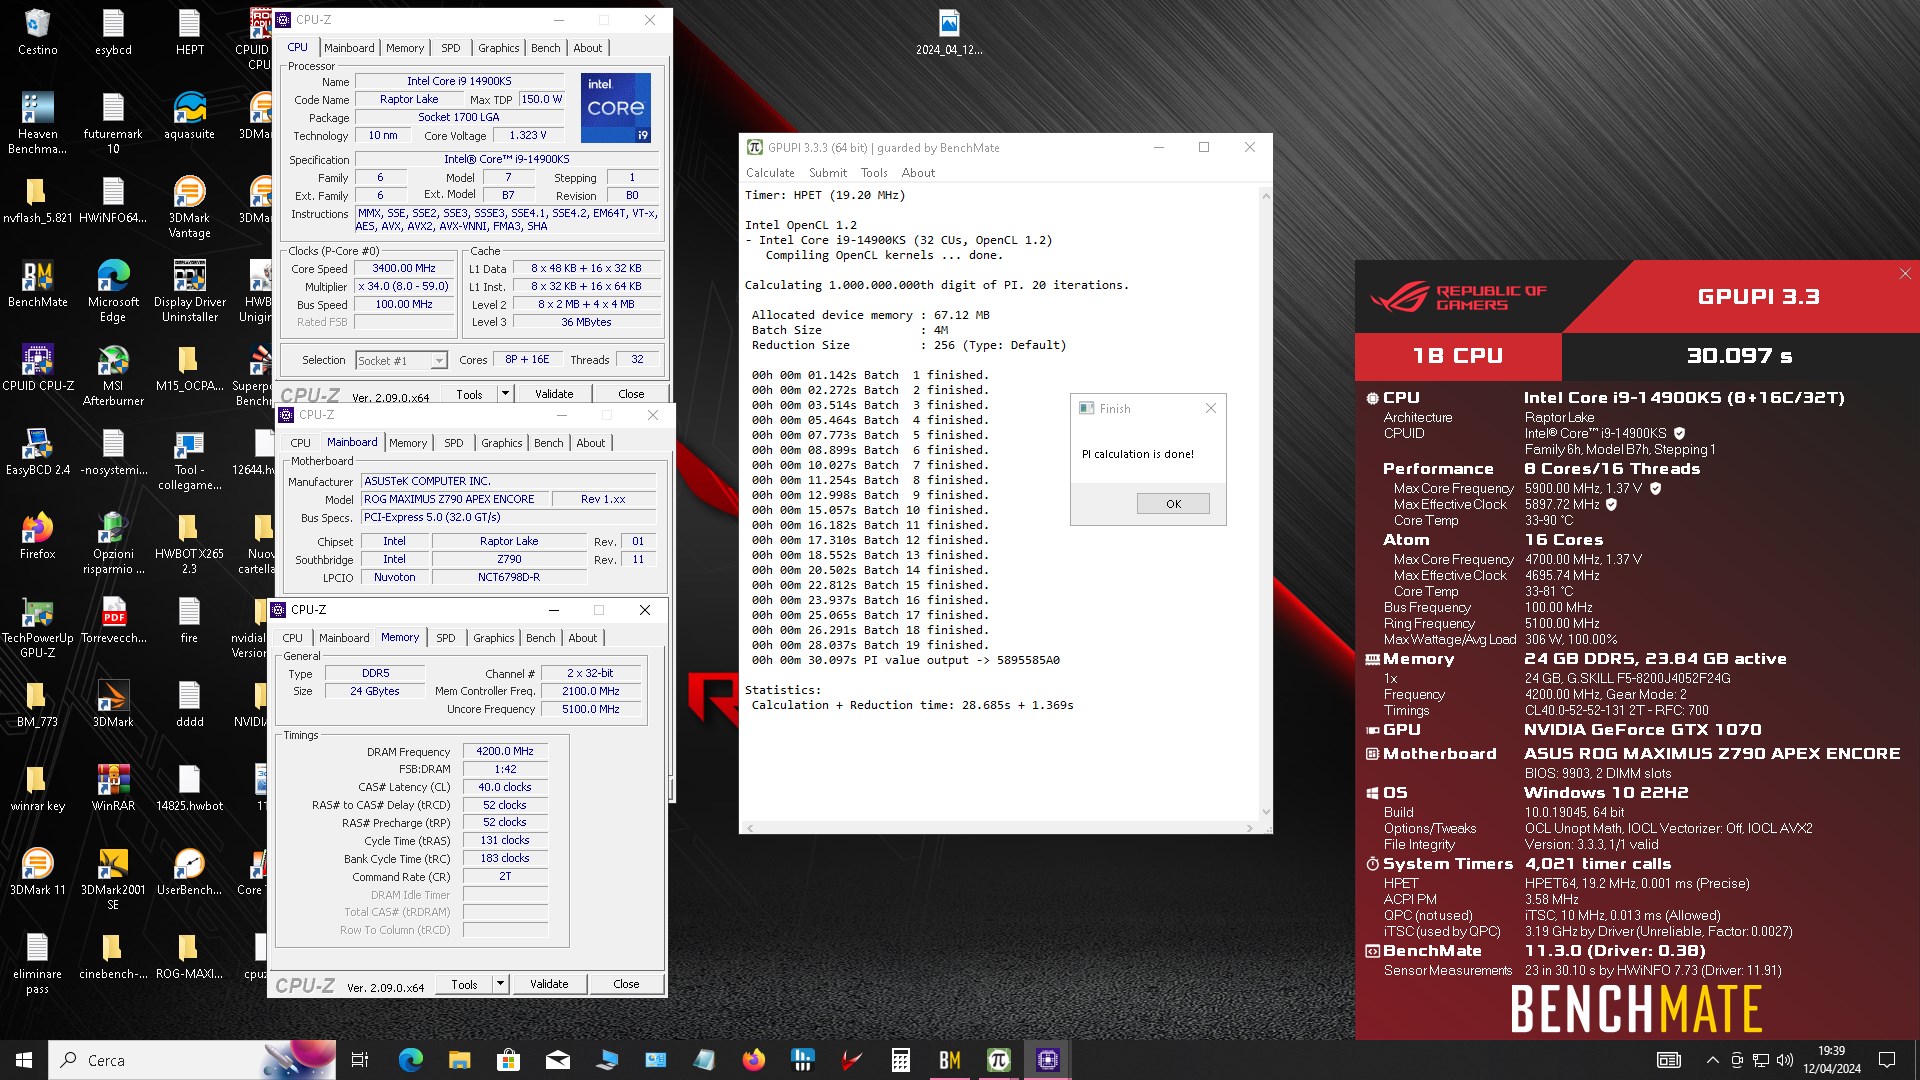The width and height of the screenshot is (1920, 1080).
Task: Select the 2024_04_12 image file on desktop
Action: [949, 32]
